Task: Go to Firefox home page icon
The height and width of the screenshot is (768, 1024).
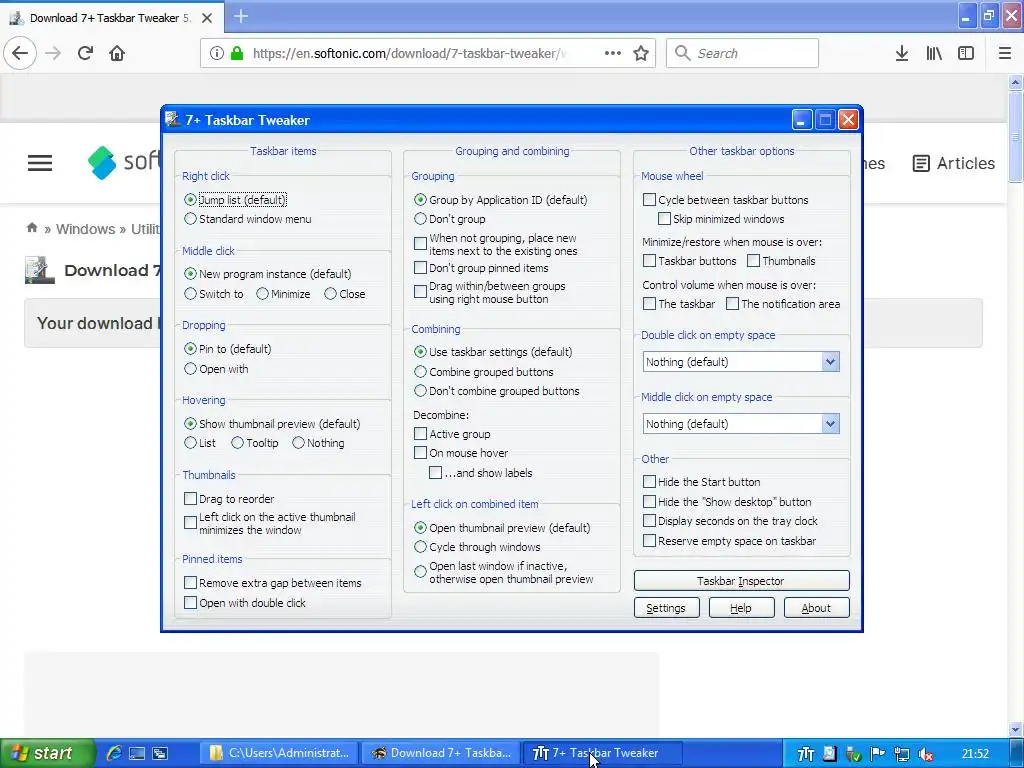Action: pos(117,53)
